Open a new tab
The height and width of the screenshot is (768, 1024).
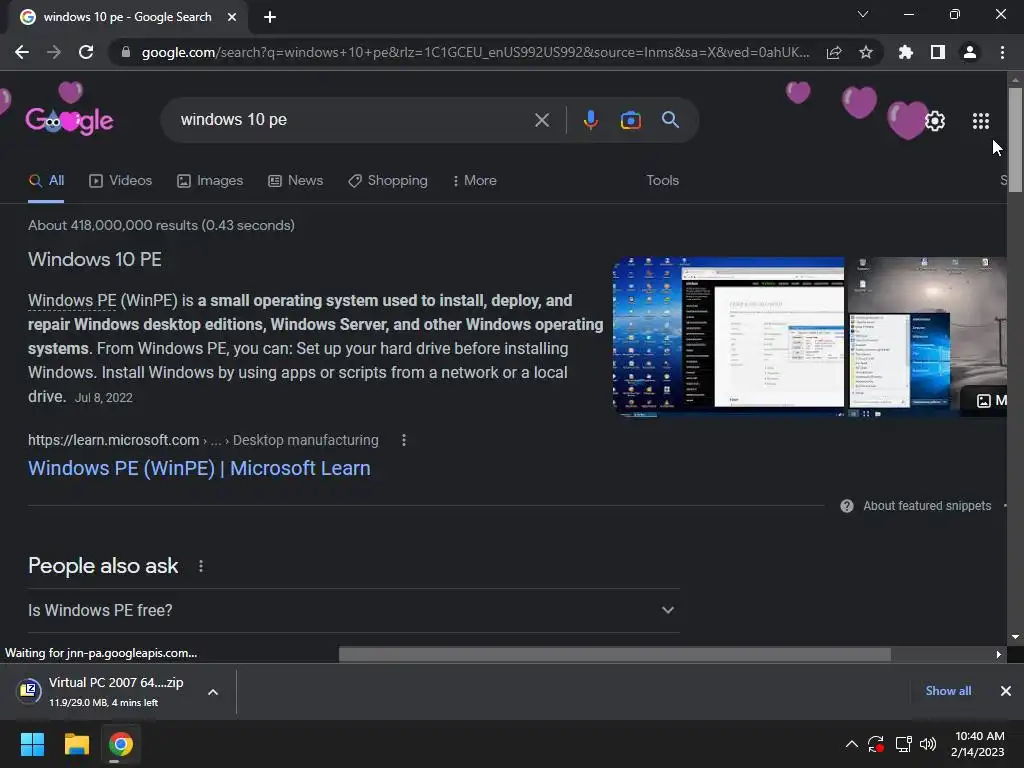coord(270,17)
